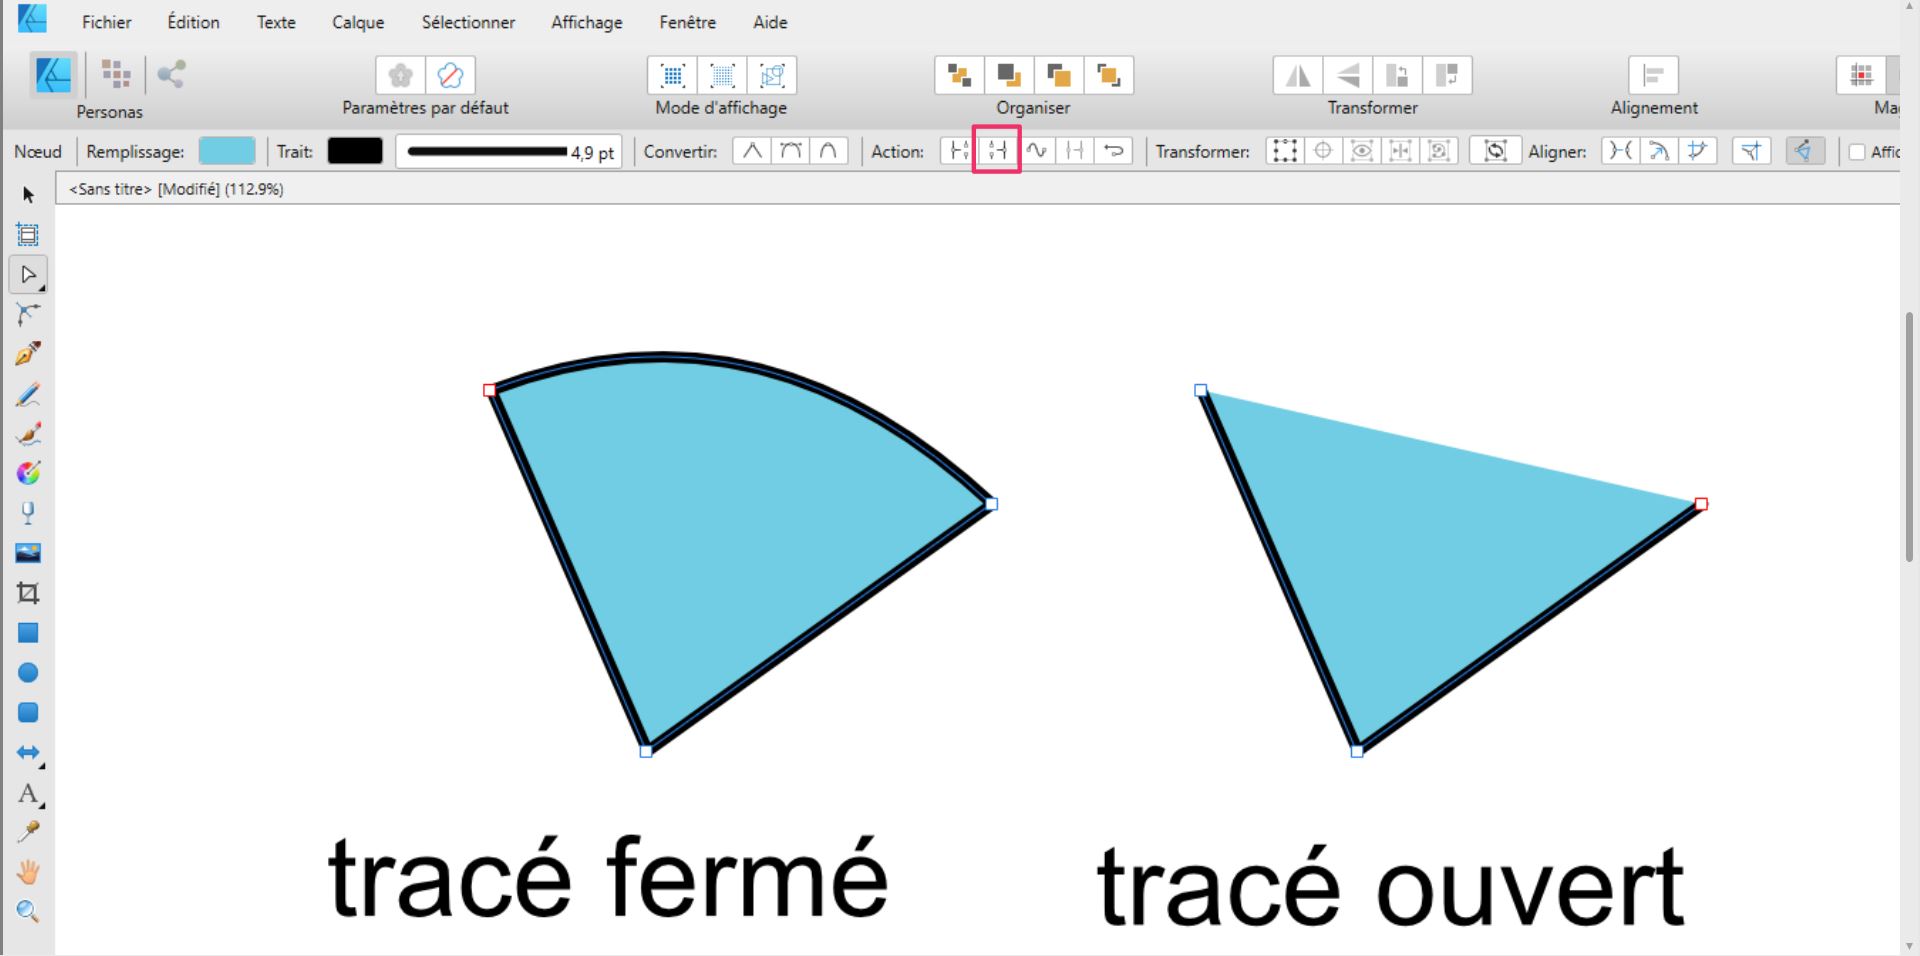The width and height of the screenshot is (1920, 956).
Task: Select the Zoom magnifier tool
Action: point(28,912)
